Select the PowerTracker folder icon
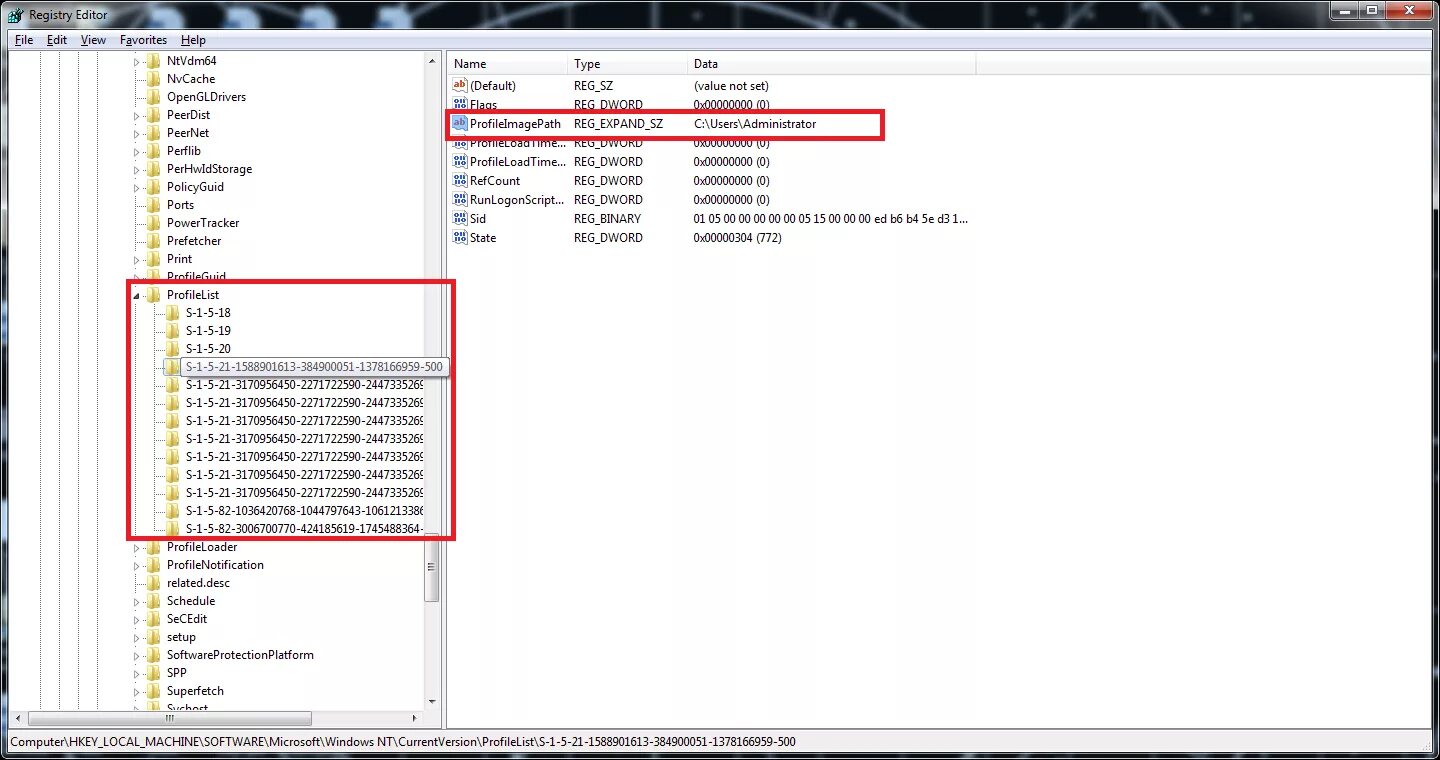Image resolution: width=1440 pixels, height=760 pixels. tap(152, 223)
